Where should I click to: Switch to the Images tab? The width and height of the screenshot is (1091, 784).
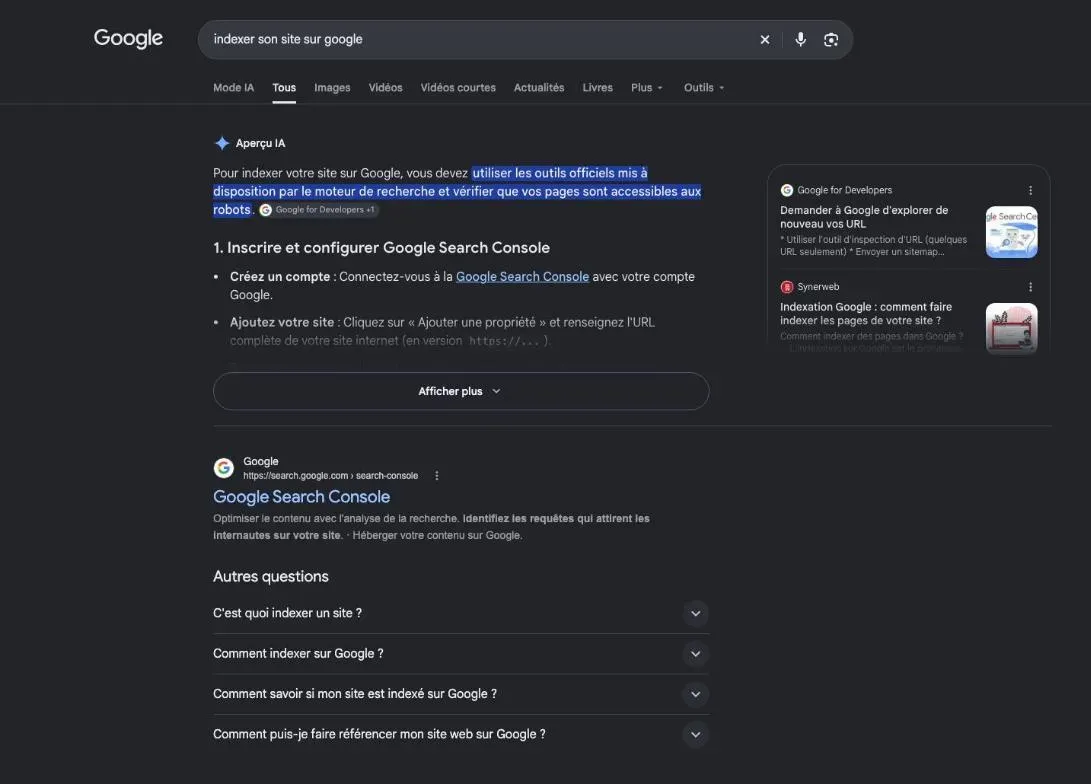[332, 88]
